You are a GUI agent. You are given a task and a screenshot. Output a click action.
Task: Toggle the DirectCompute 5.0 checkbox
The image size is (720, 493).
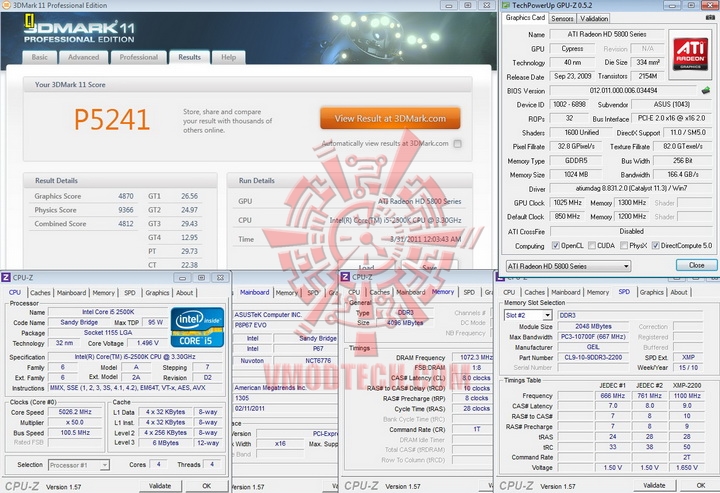coord(655,246)
